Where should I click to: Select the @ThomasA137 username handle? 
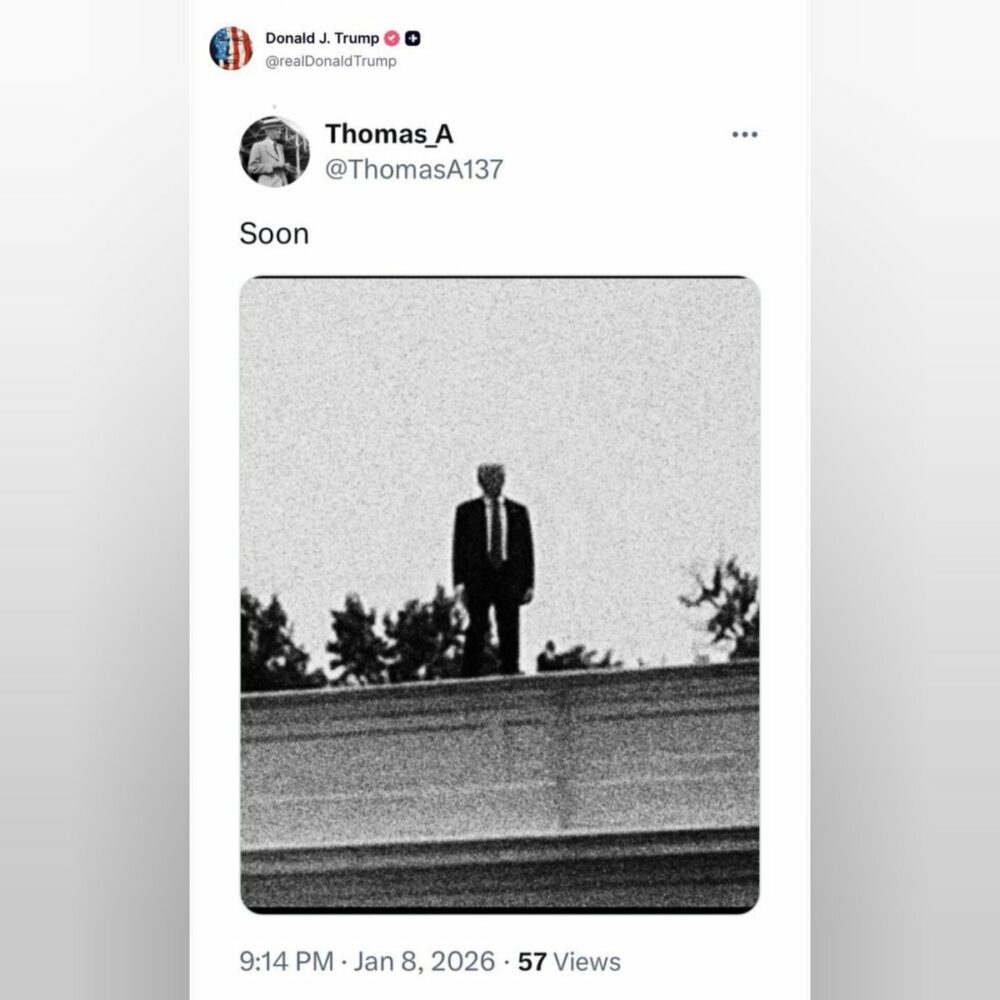click(x=414, y=169)
